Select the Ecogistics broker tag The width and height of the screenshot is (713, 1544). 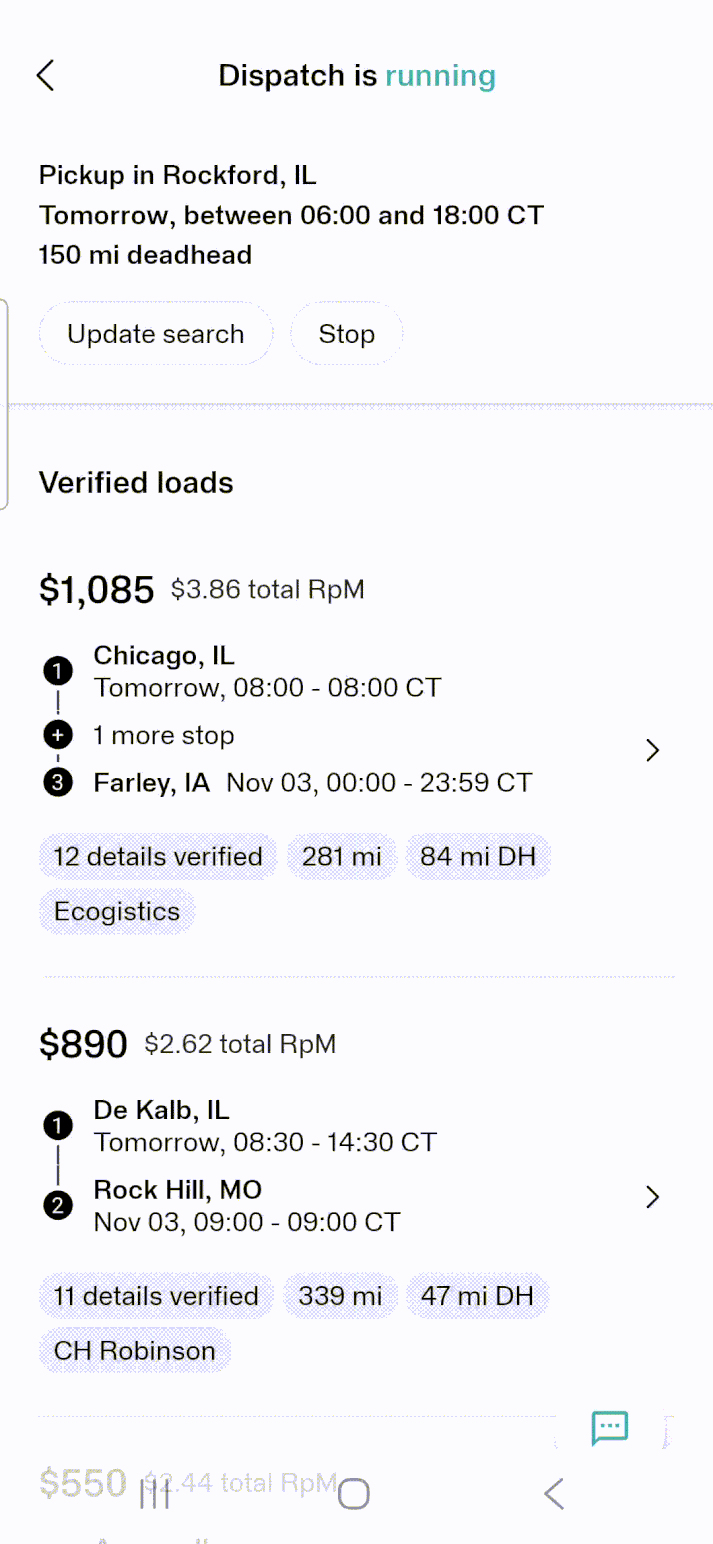(x=117, y=912)
